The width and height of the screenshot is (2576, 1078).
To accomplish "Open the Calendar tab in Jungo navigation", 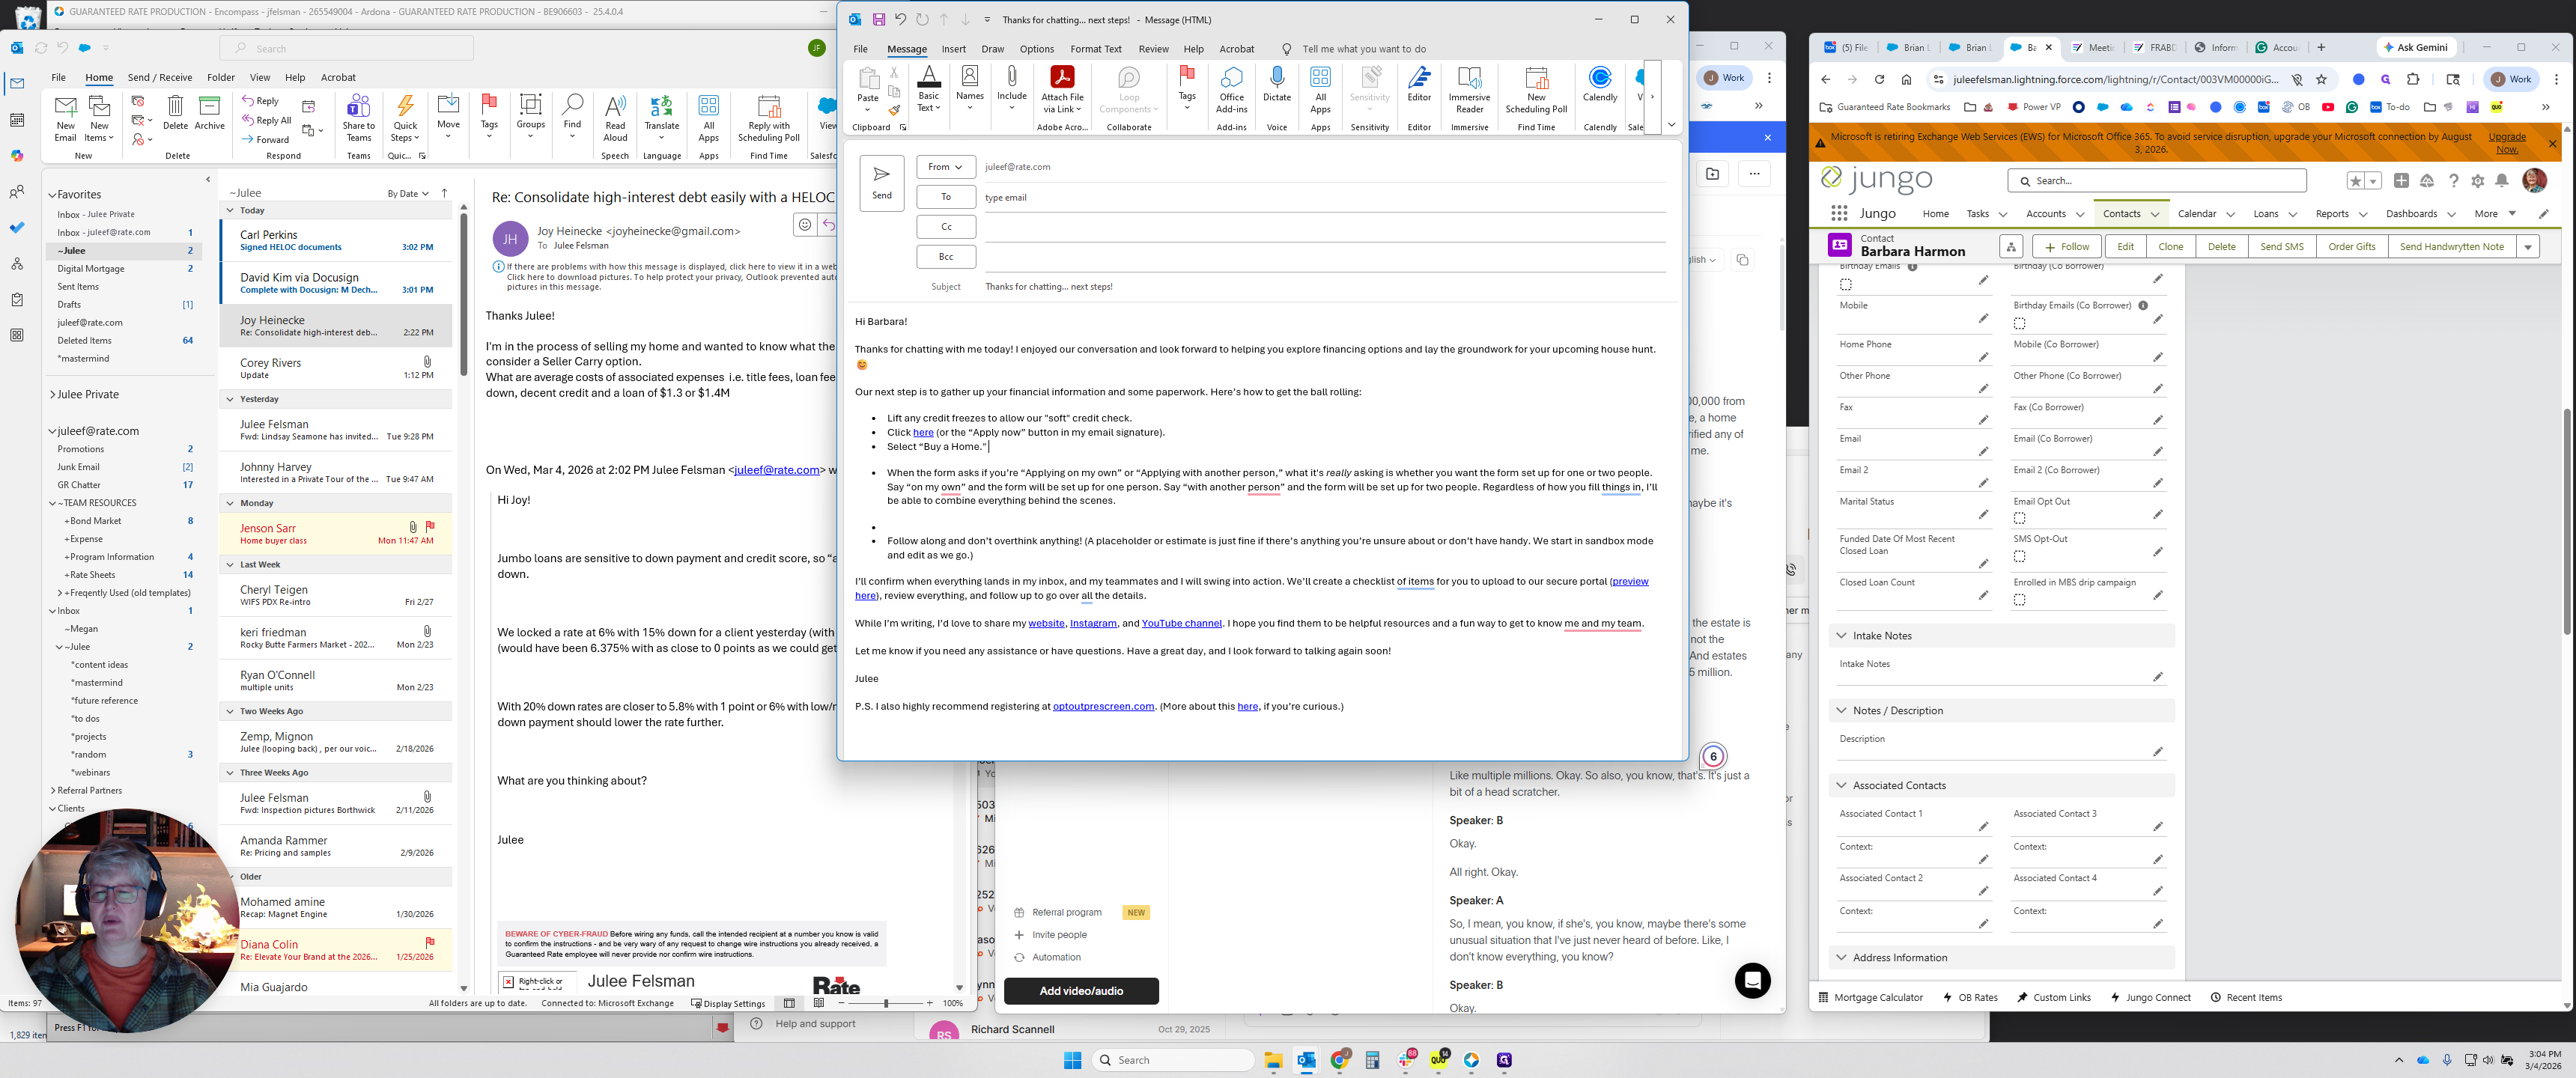I will tap(2196, 214).
